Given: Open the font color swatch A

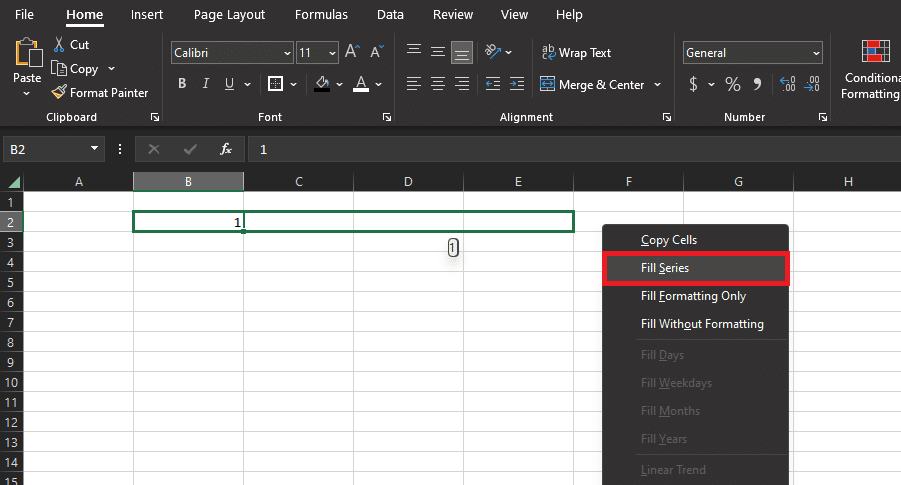Looking at the screenshot, I should click(360, 84).
